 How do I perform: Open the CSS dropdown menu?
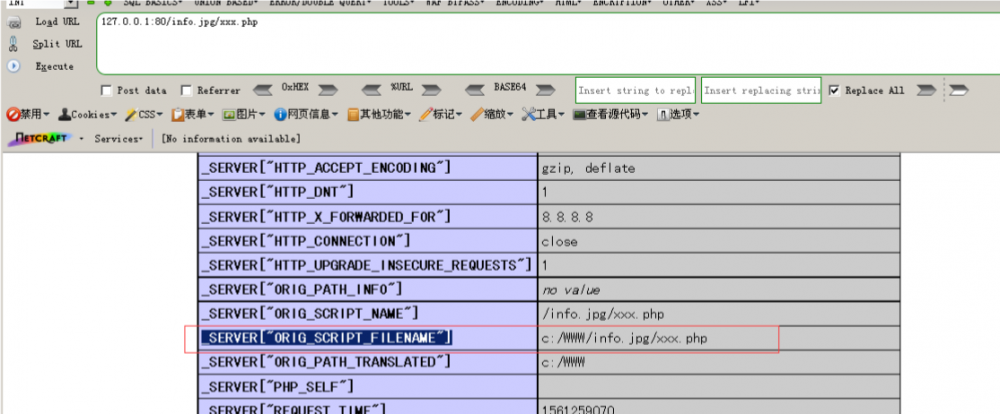pyautogui.click(x=143, y=115)
